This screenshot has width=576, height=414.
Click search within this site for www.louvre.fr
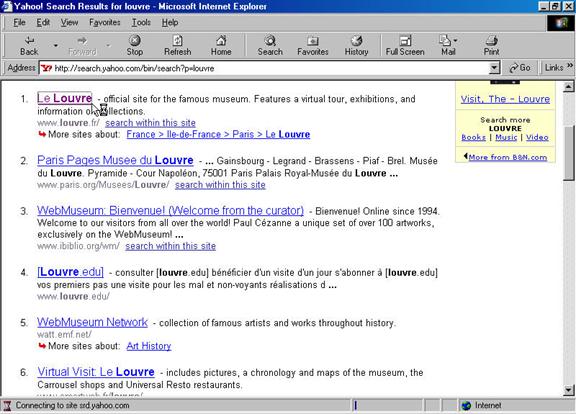[x=150, y=123]
